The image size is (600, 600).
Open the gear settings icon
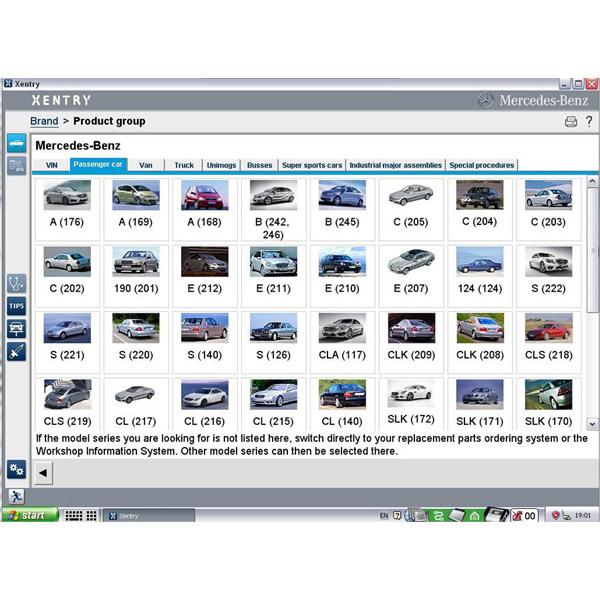(16, 470)
